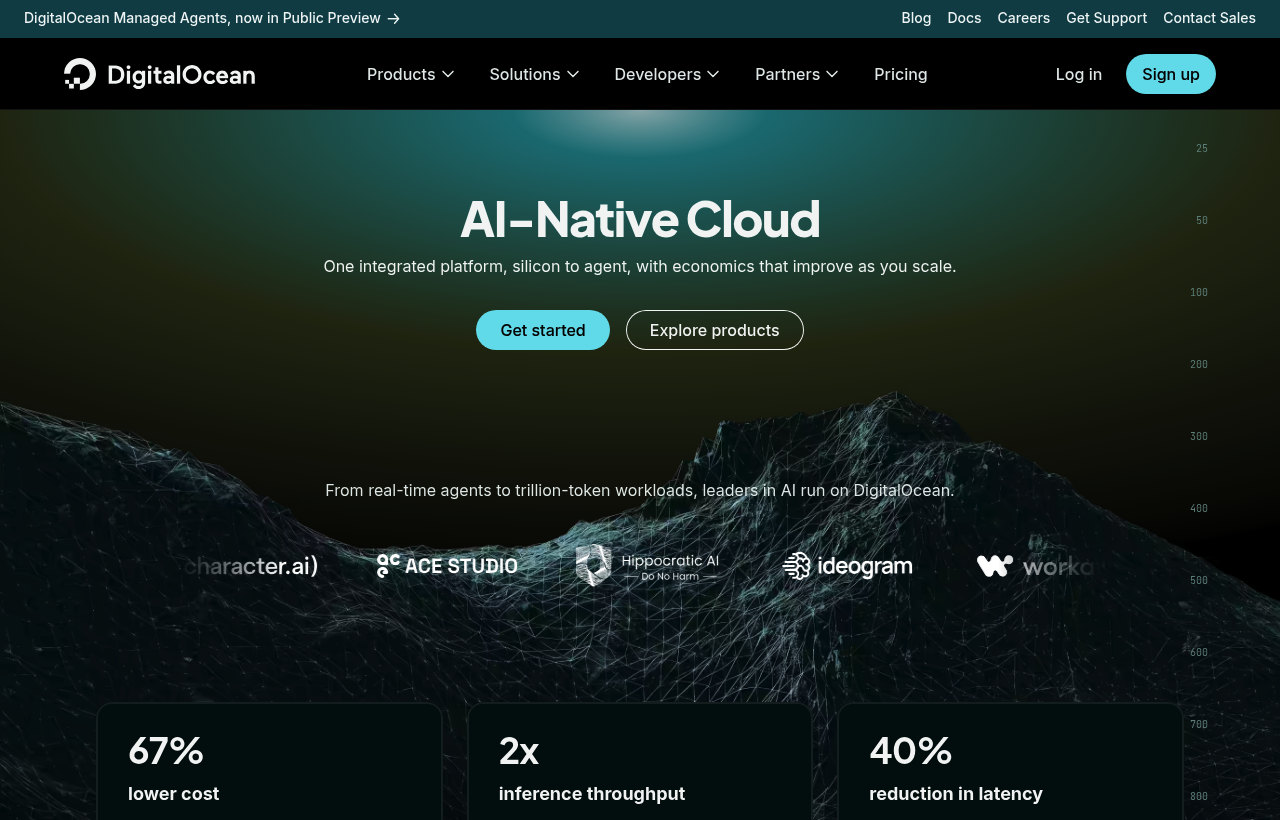Click the Get started button
The image size is (1280, 820).
(x=543, y=330)
